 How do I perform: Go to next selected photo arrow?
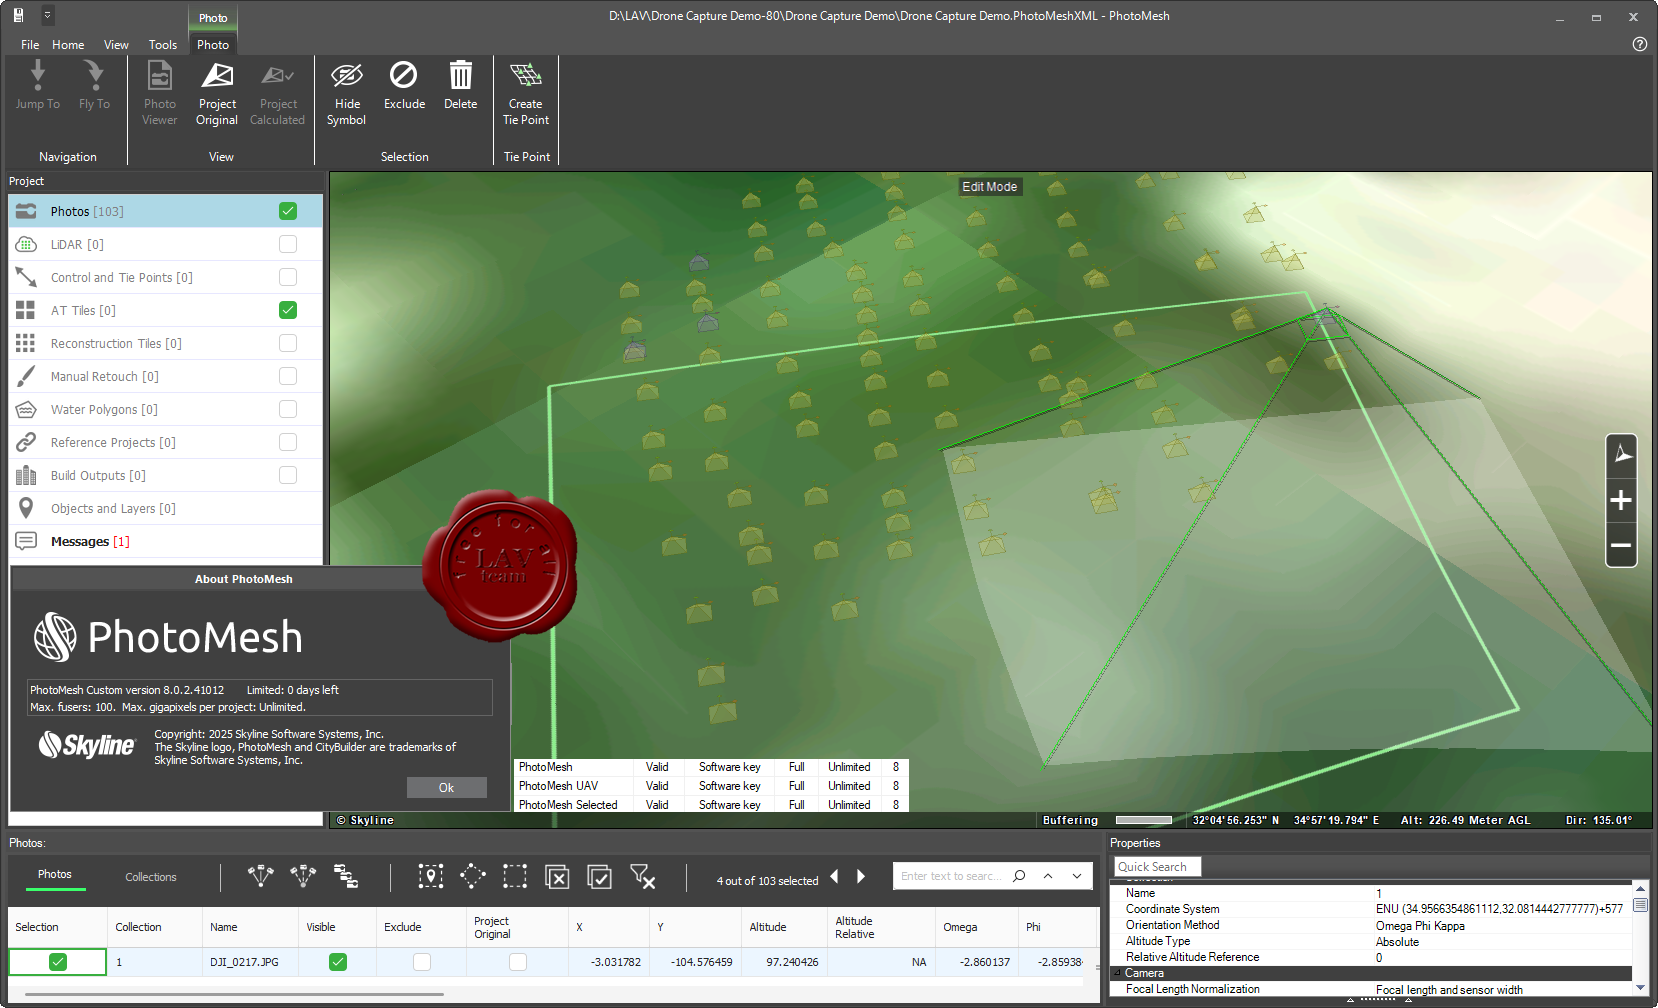click(x=861, y=876)
